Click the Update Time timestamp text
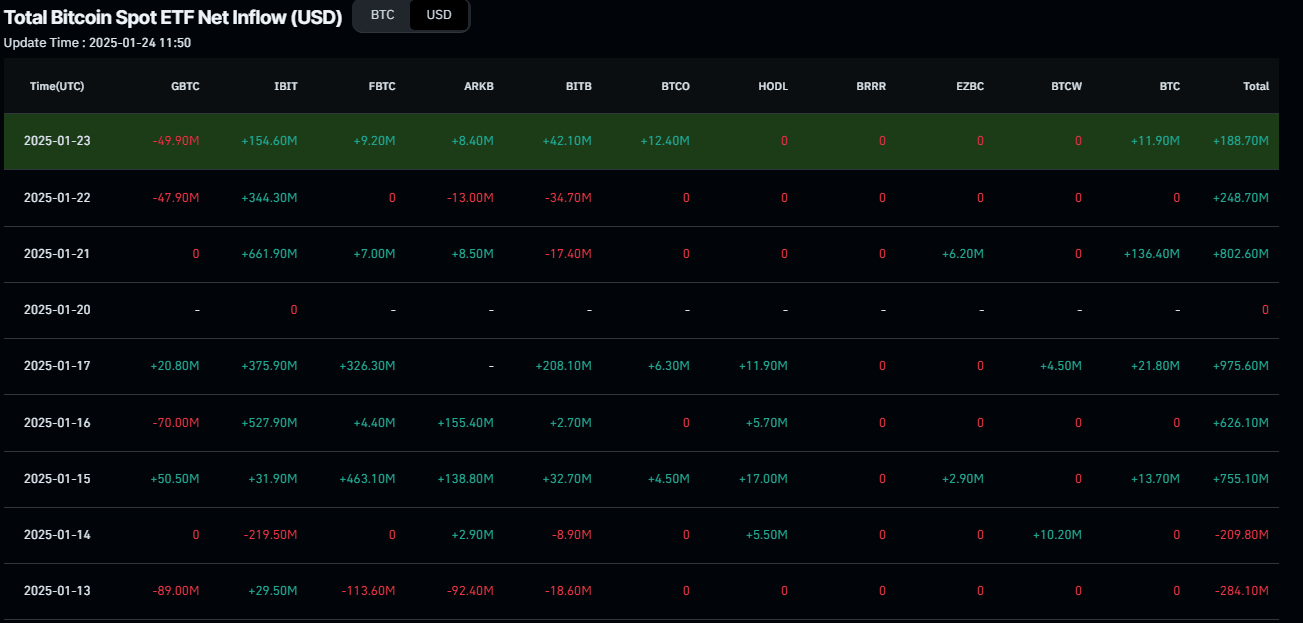Viewport: 1303px width, 623px height. click(x=97, y=42)
